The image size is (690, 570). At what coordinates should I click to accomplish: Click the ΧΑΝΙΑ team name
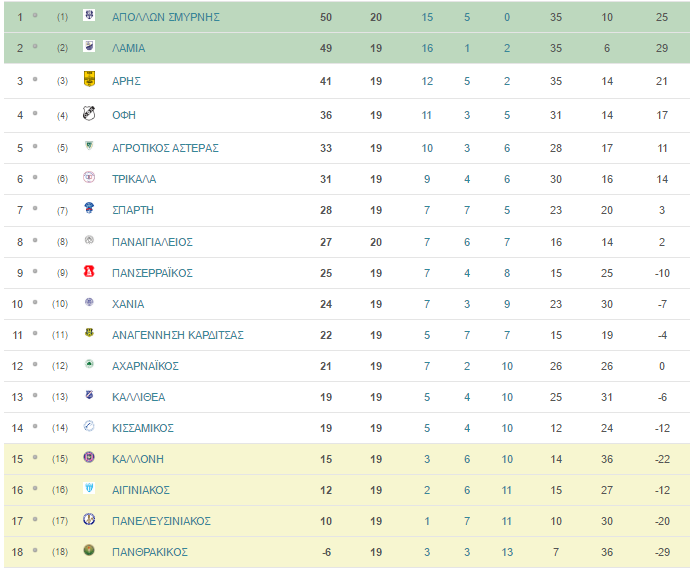[x=128, y=304]
